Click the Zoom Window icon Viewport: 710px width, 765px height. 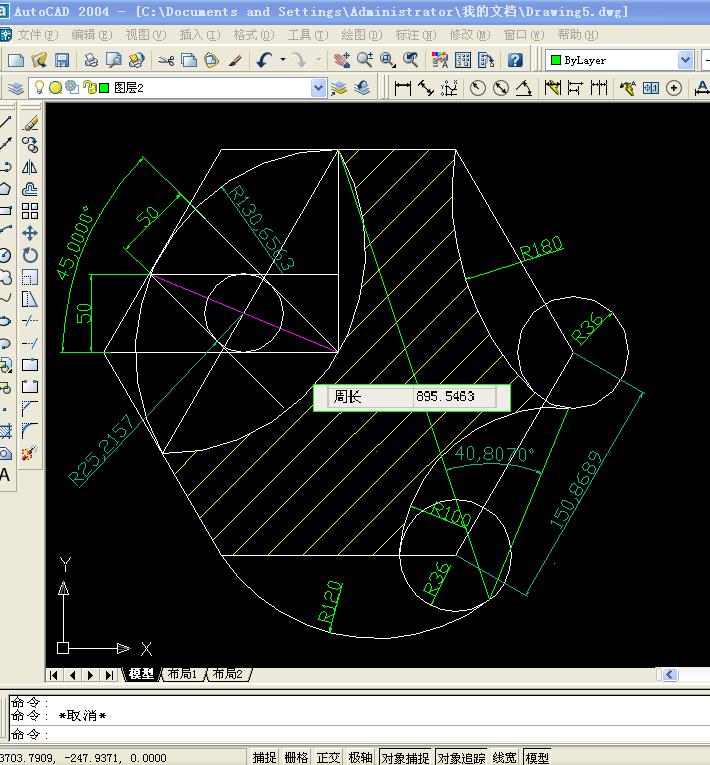click(x=387, y=60)
